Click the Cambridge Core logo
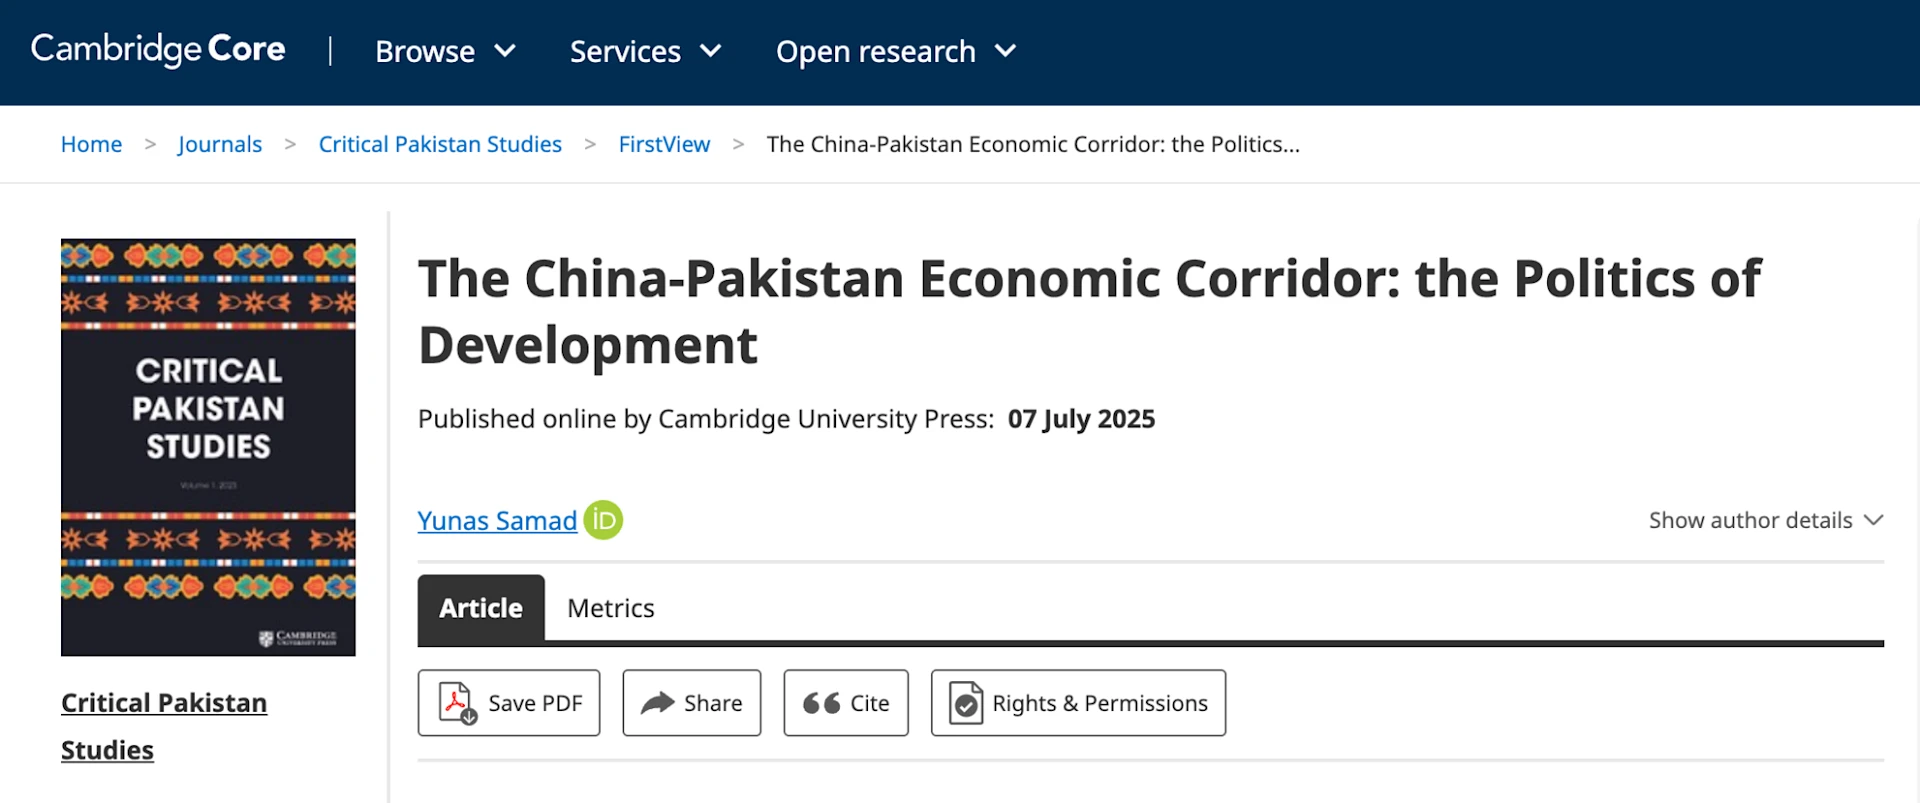This screenshot has height=803, width=1920. coord(158,50)
